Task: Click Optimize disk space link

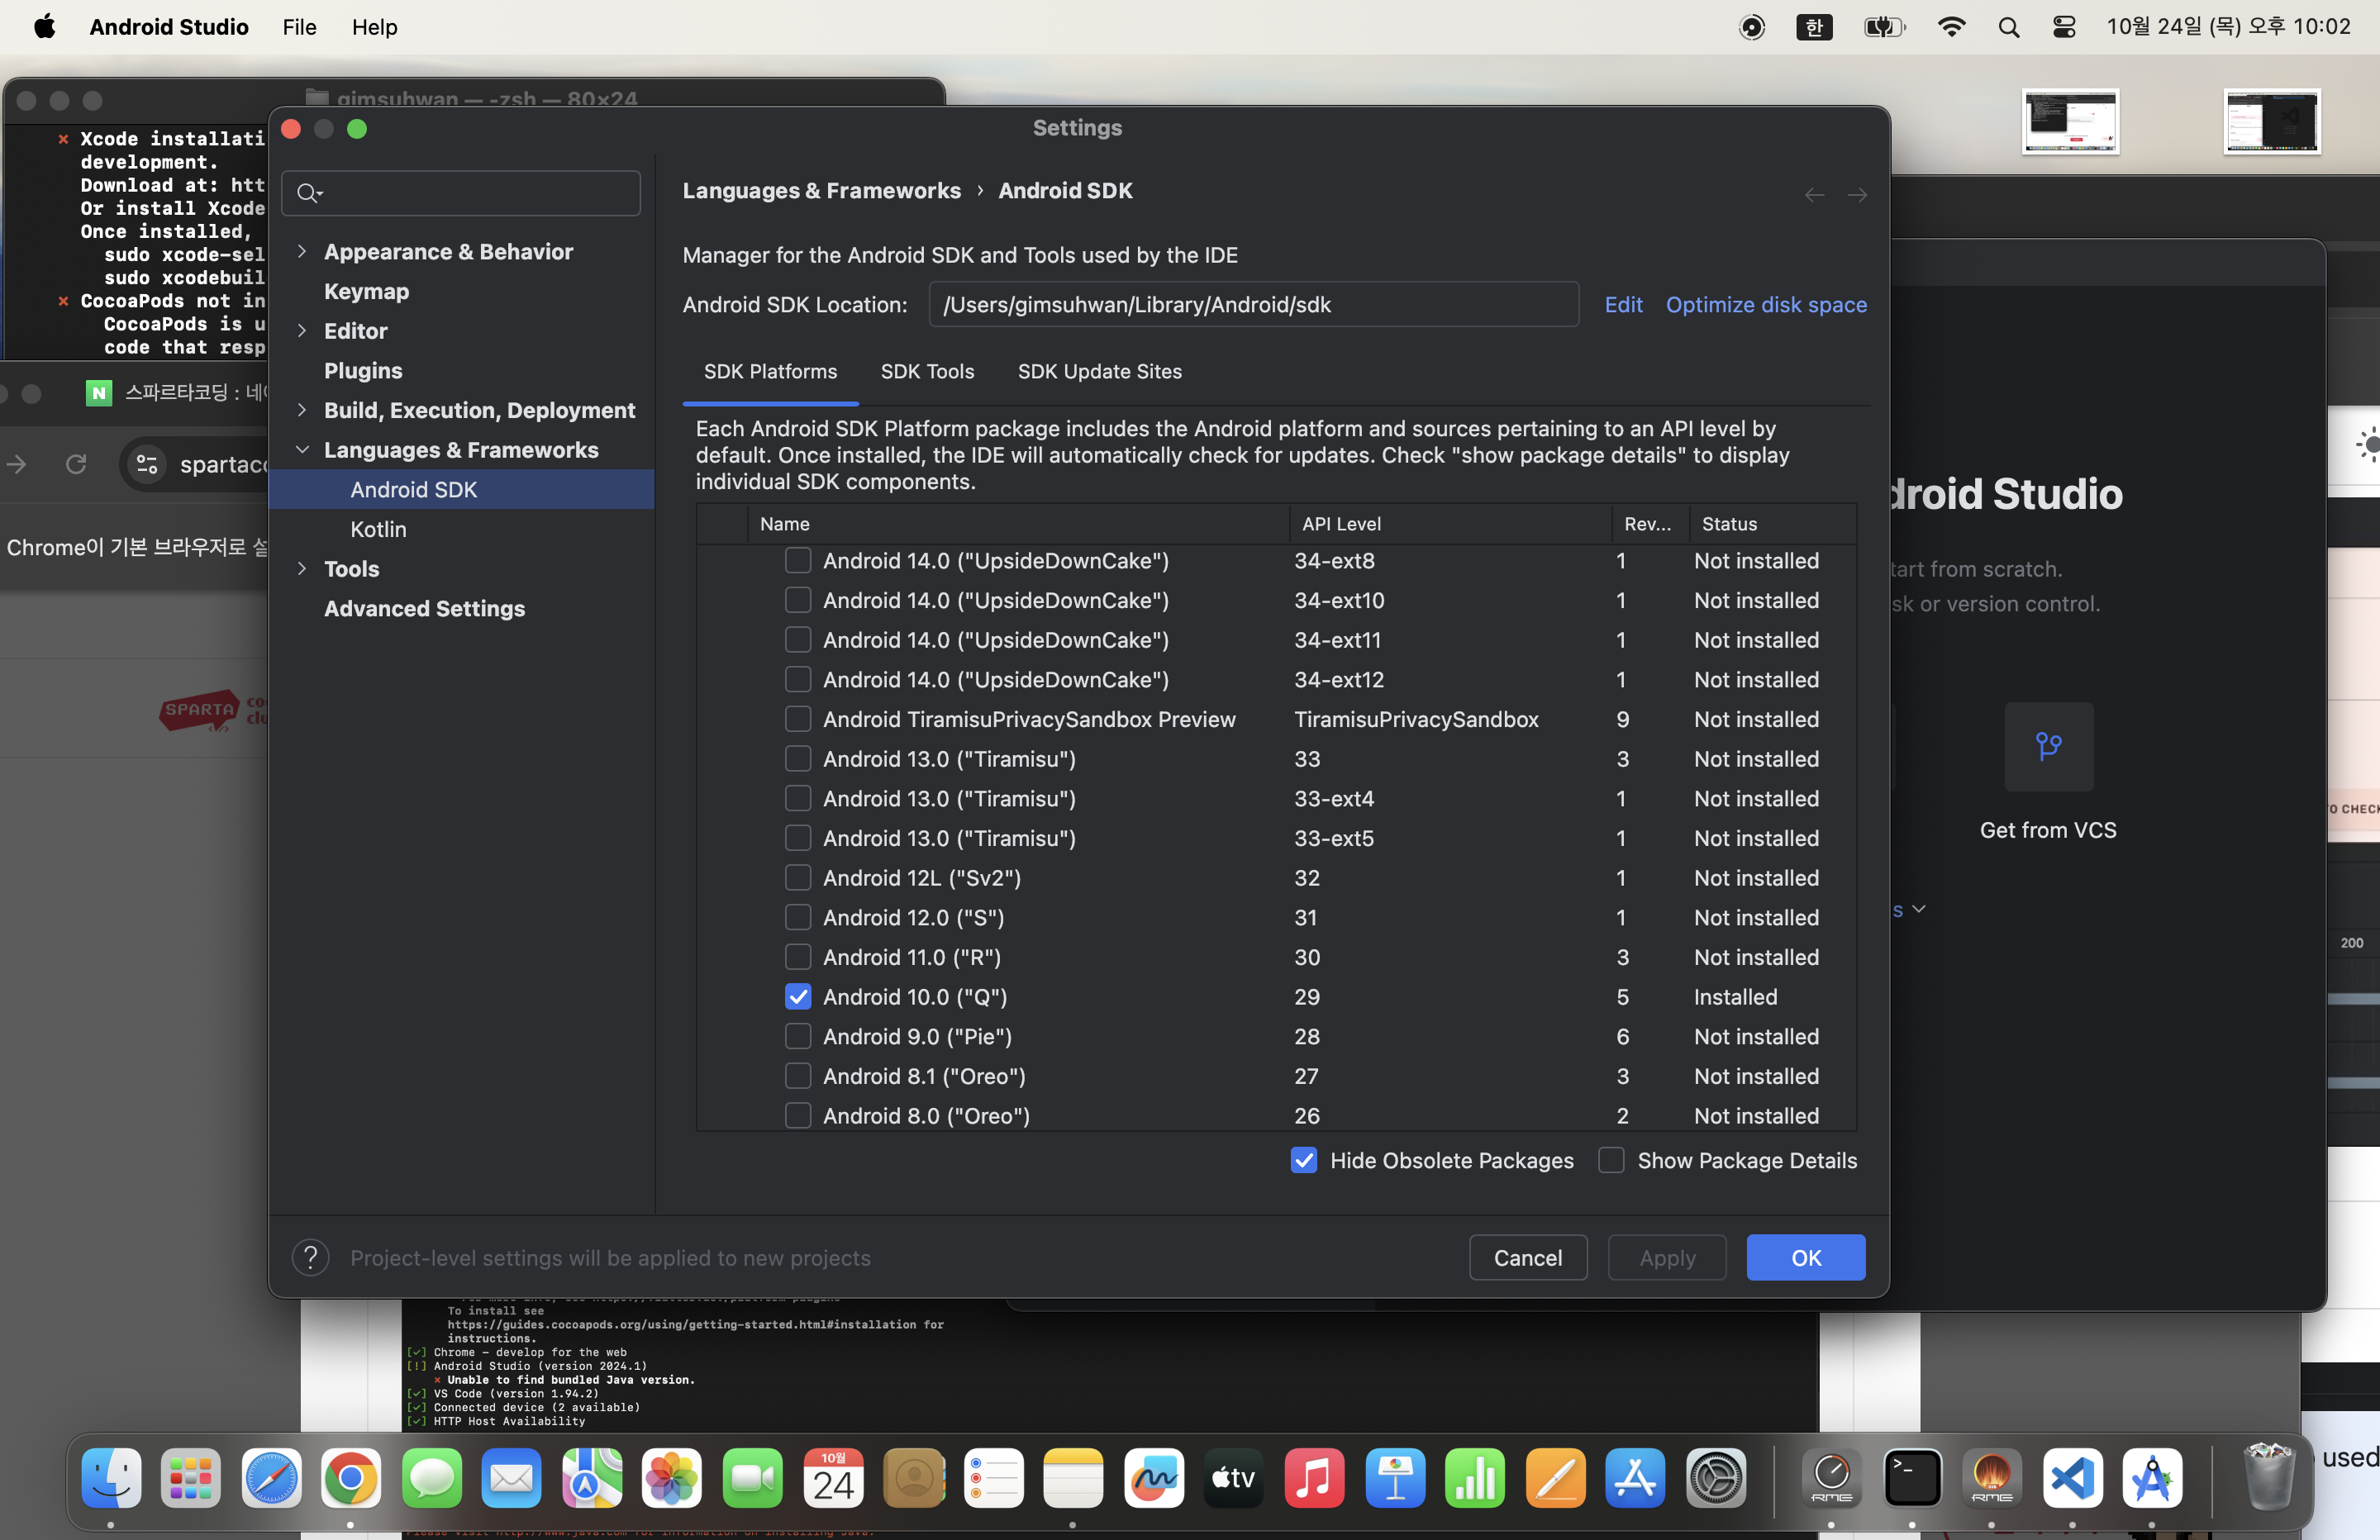Action: click(1766, 304)
